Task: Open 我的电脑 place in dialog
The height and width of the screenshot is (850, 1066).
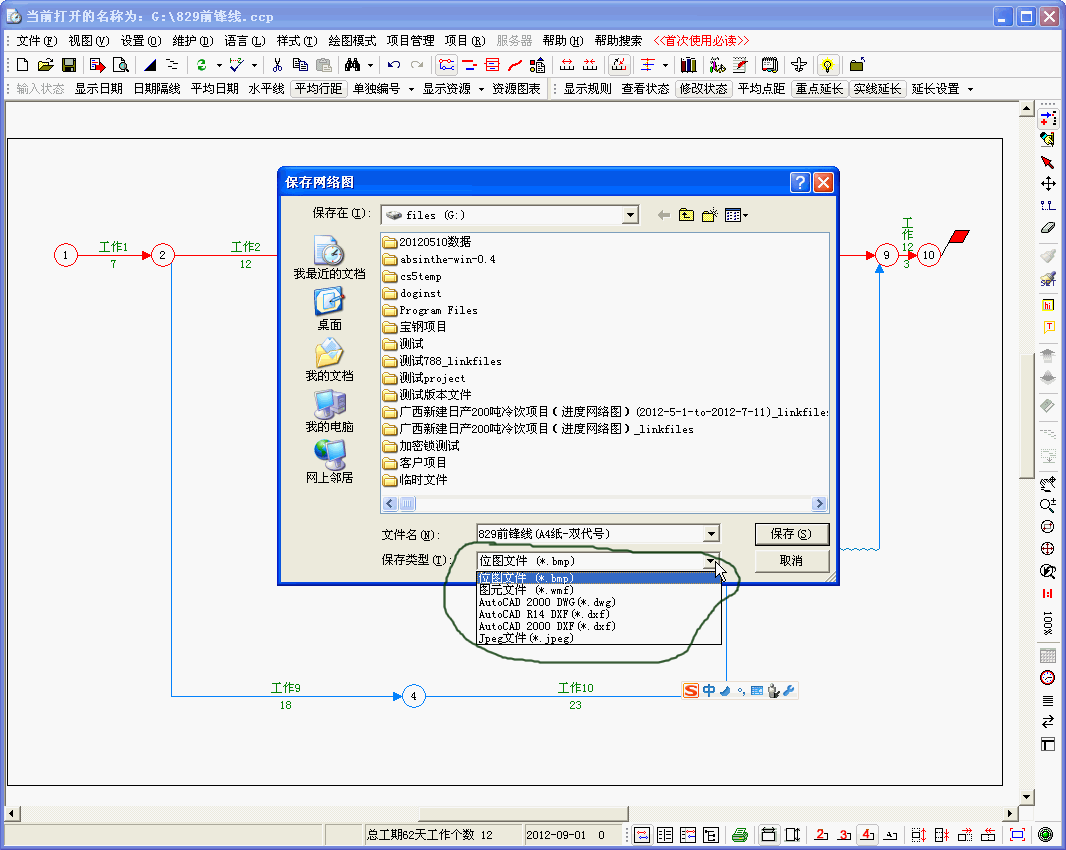Action: click(330, 411)
